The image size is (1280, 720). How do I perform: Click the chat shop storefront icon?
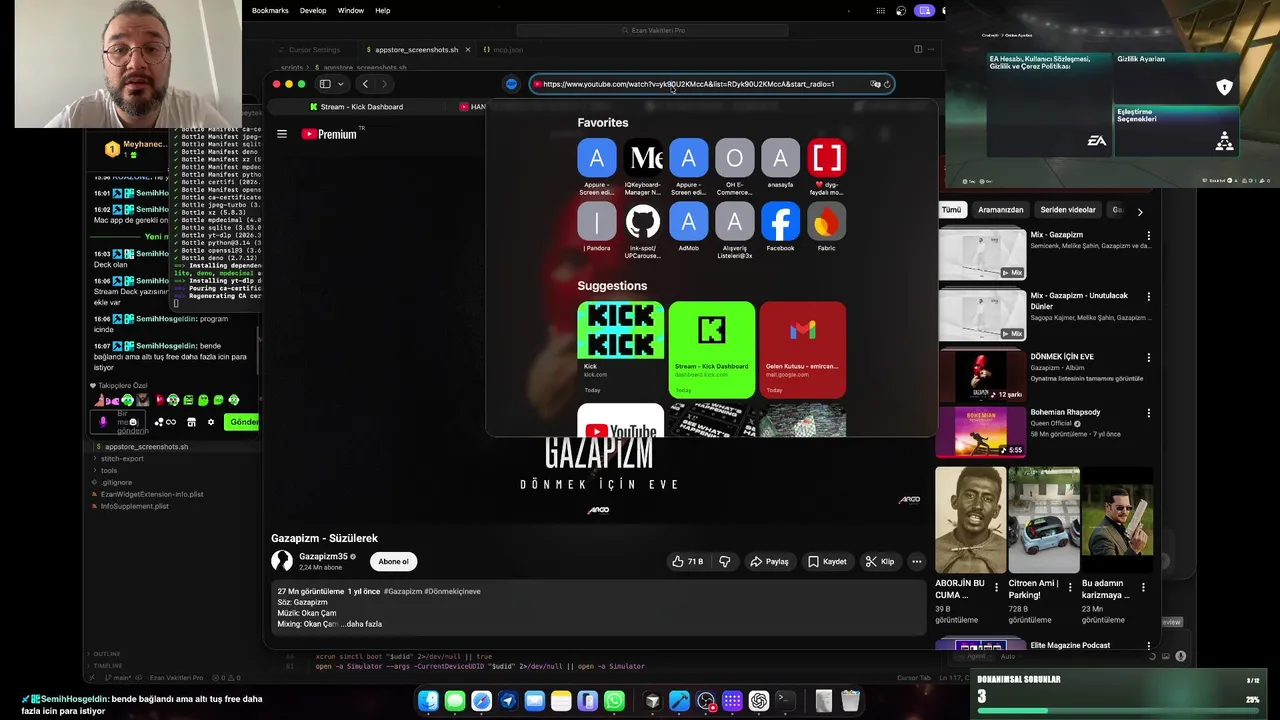click(x=191, y=422)
